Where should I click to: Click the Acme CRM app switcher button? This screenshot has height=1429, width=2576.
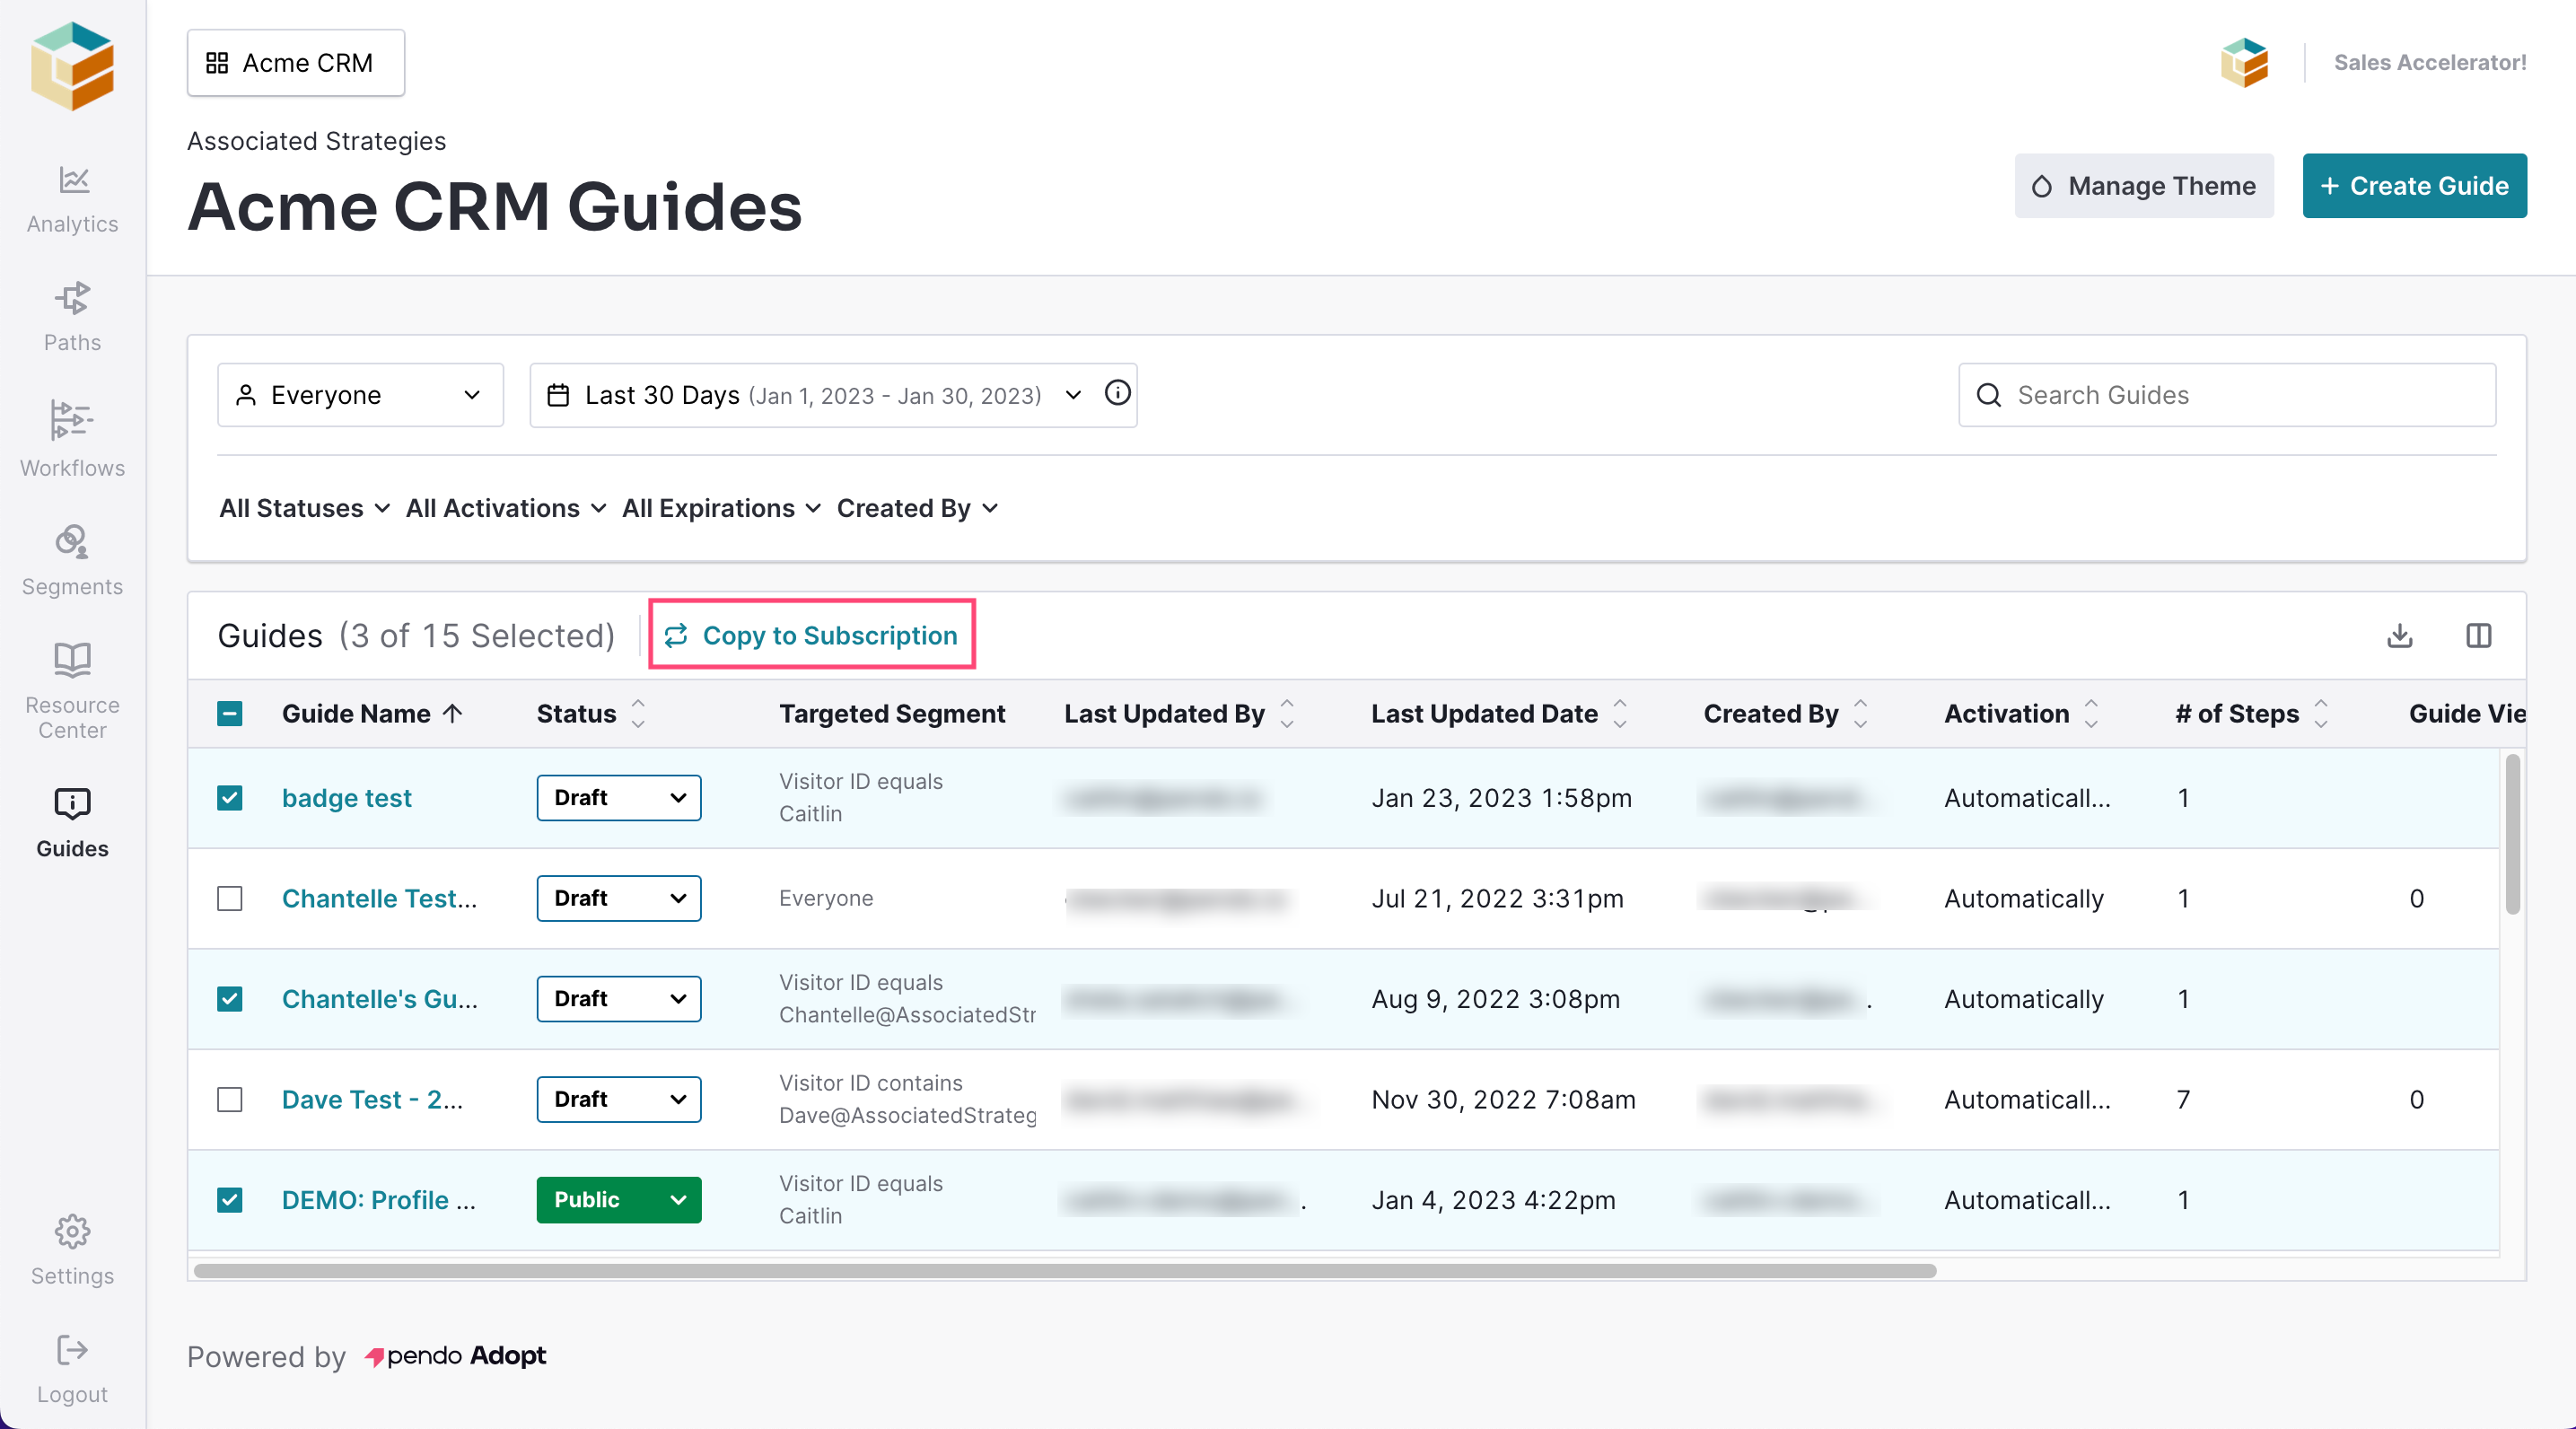pos(296,63)
